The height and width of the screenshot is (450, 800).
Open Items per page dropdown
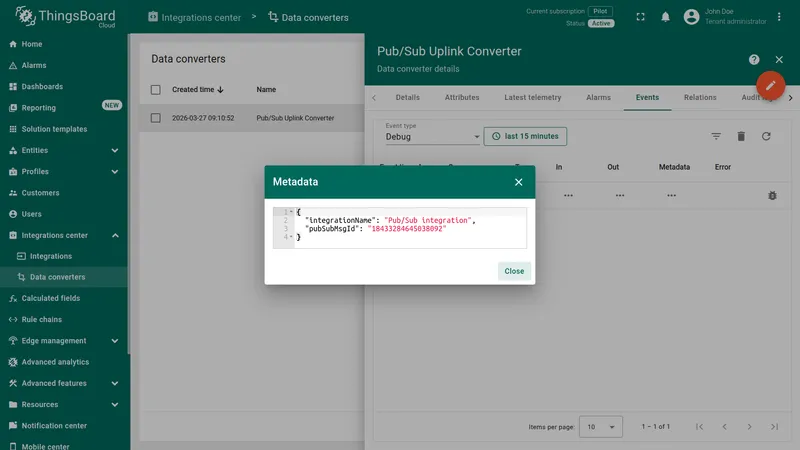[x=601, y=427]
